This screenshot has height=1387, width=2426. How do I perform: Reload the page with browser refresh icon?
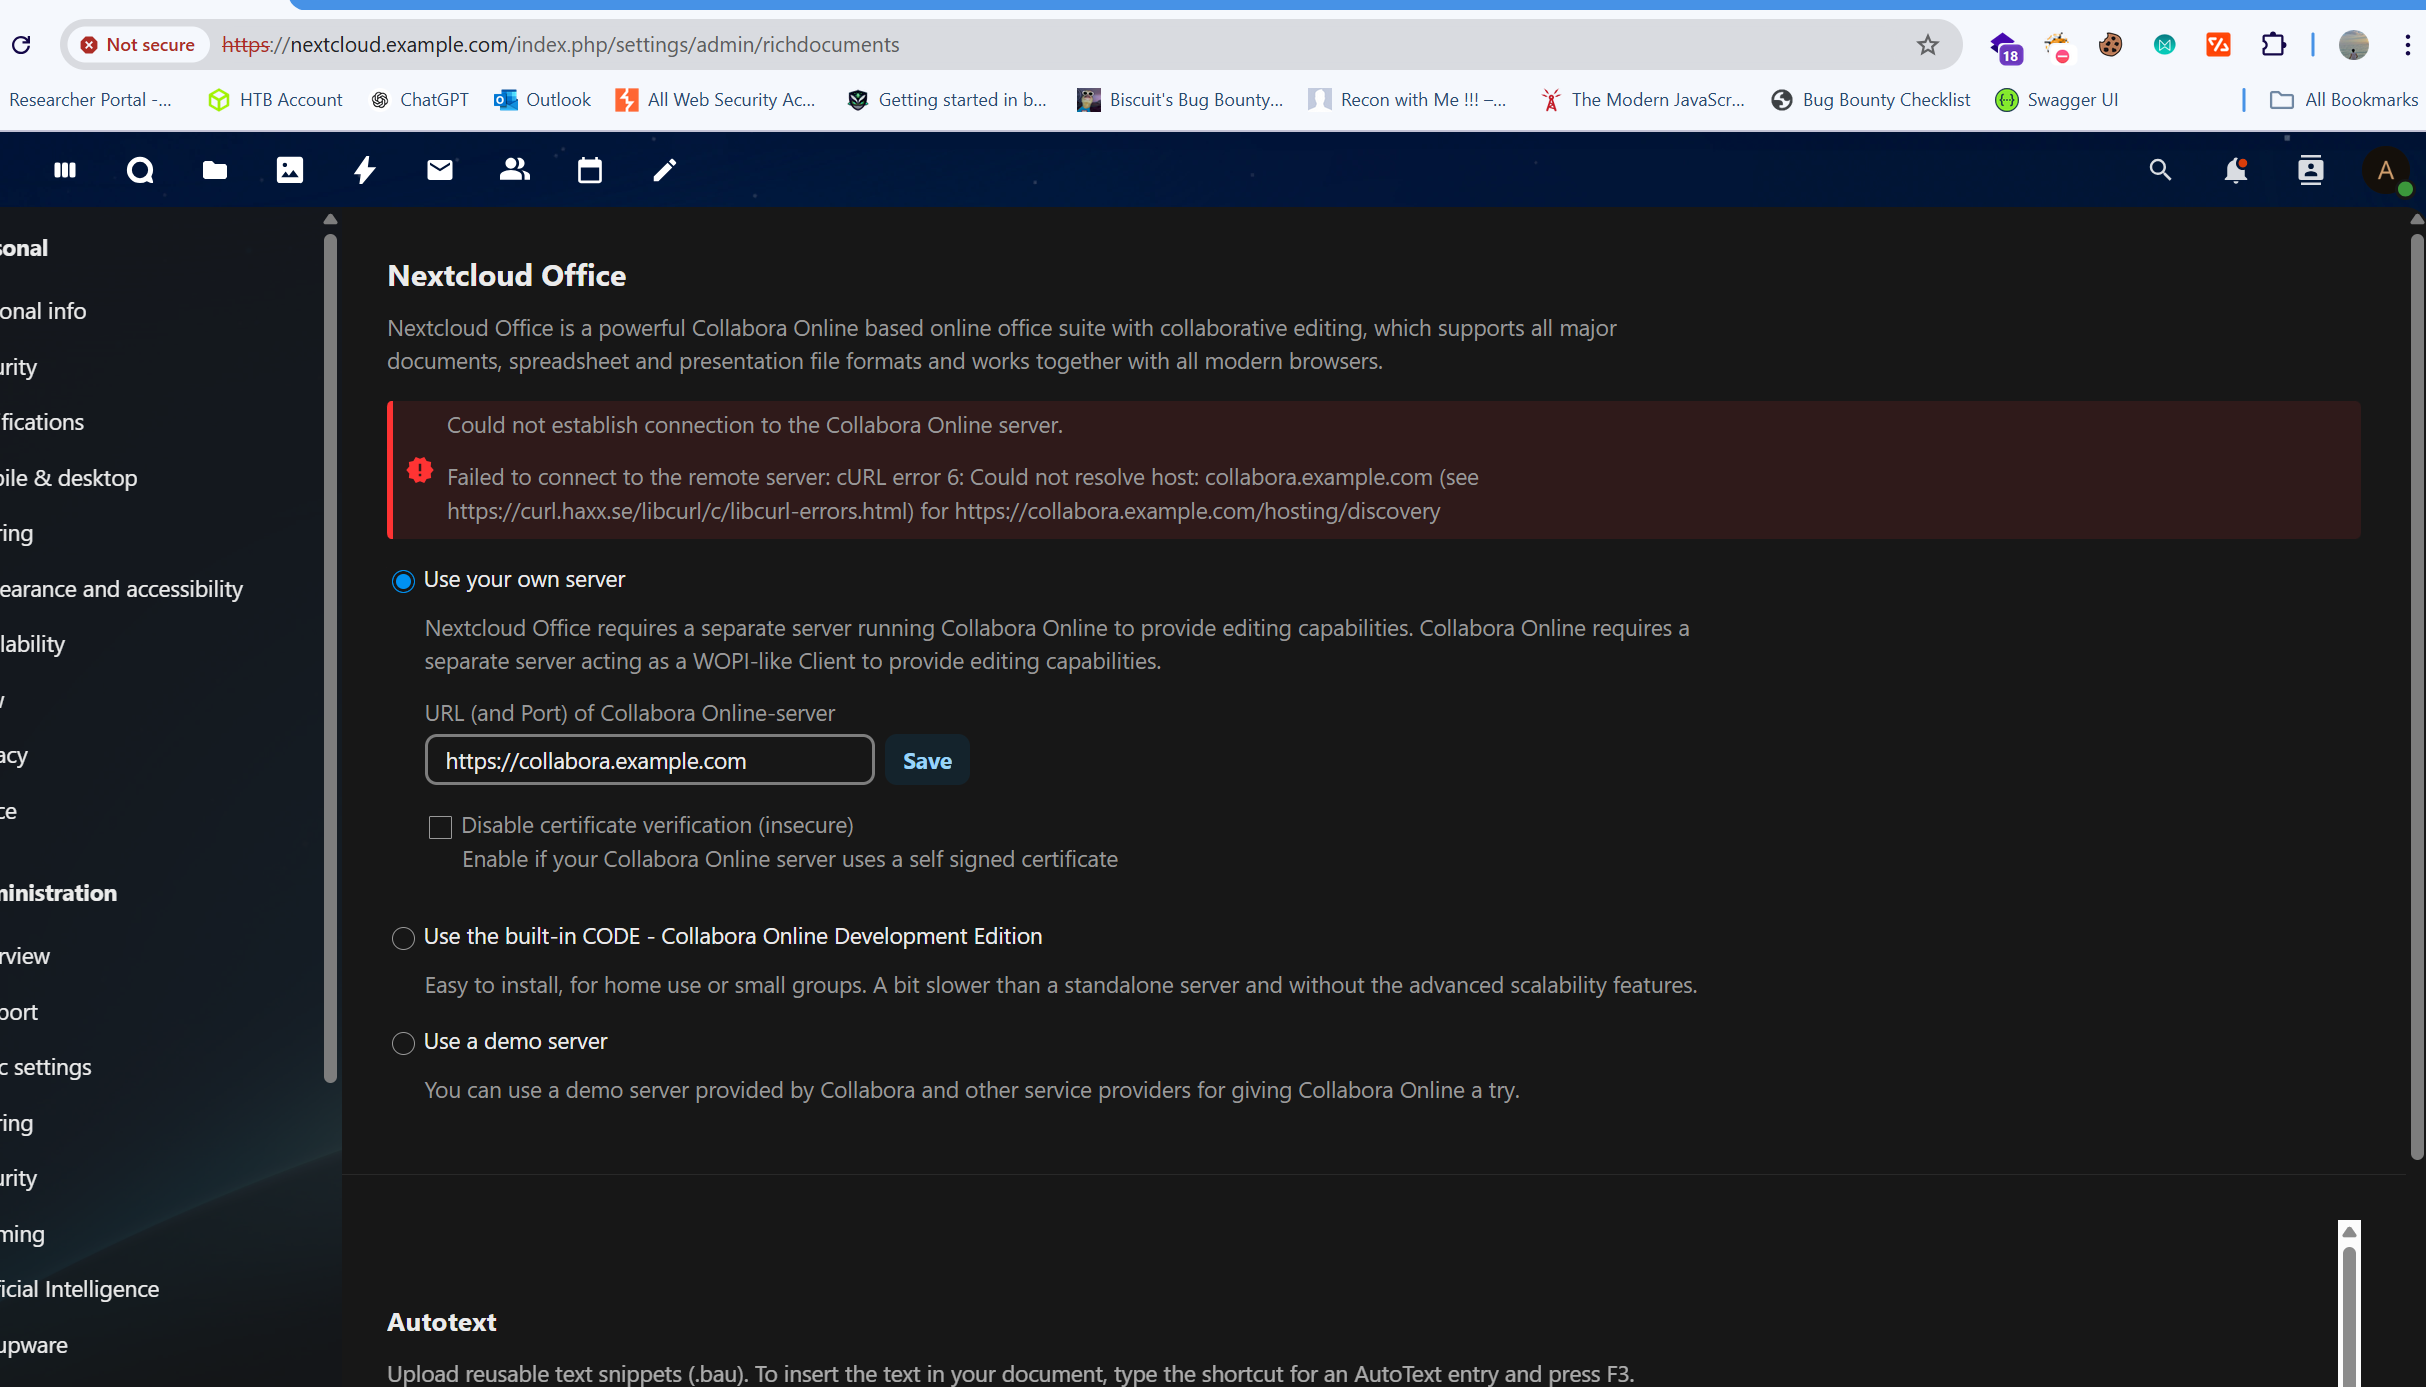point(21,45)
